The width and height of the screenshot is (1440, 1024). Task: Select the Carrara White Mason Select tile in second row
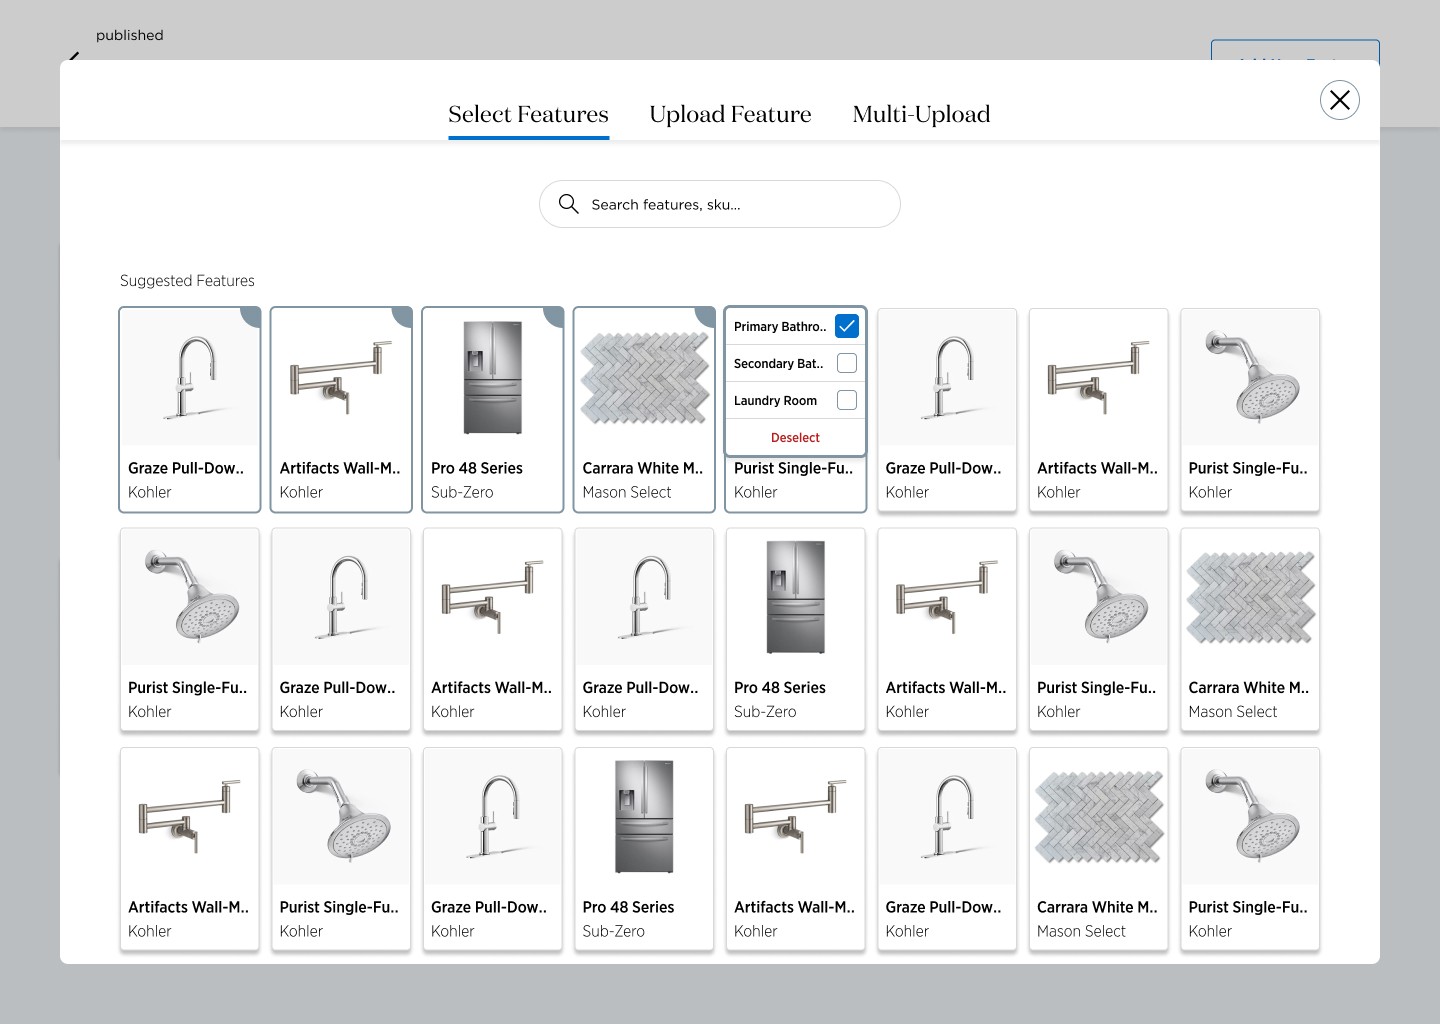point(1249,629)
